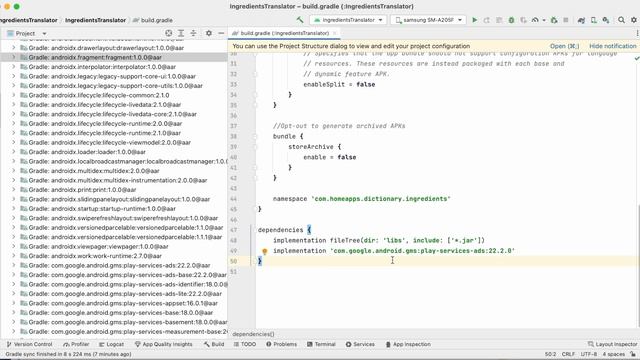
Task: Open the Version Control tool window
Action: [29, 344]
